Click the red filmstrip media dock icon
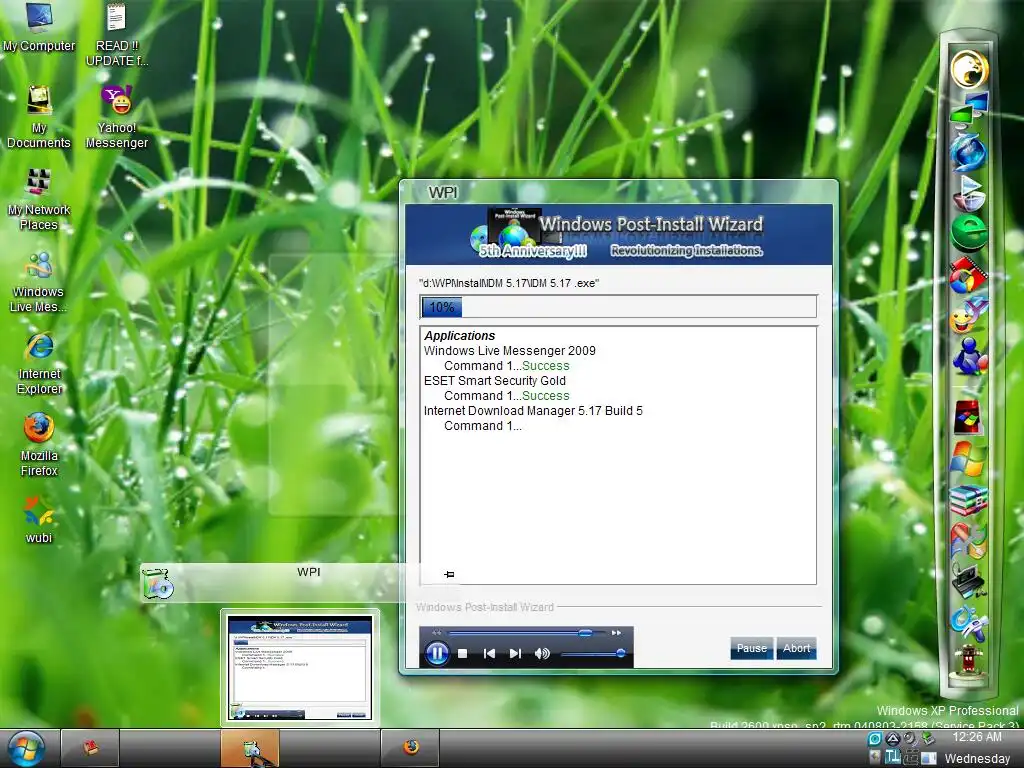Screen dimensions: 1024x768 pyautogui.click(x=968, y=275)
